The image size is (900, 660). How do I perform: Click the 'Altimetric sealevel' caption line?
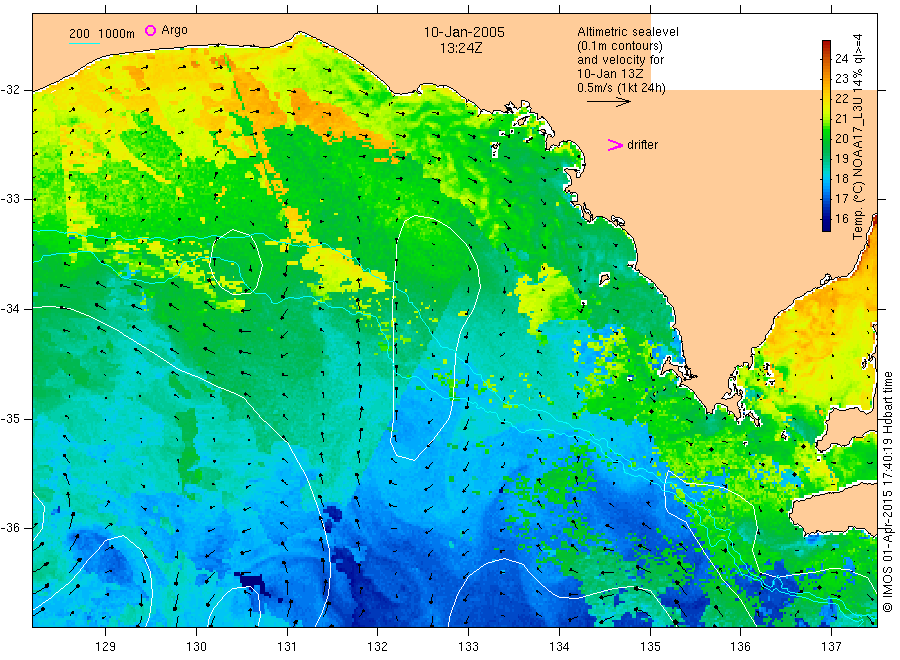pyautogui.click(x=628, y=32)
